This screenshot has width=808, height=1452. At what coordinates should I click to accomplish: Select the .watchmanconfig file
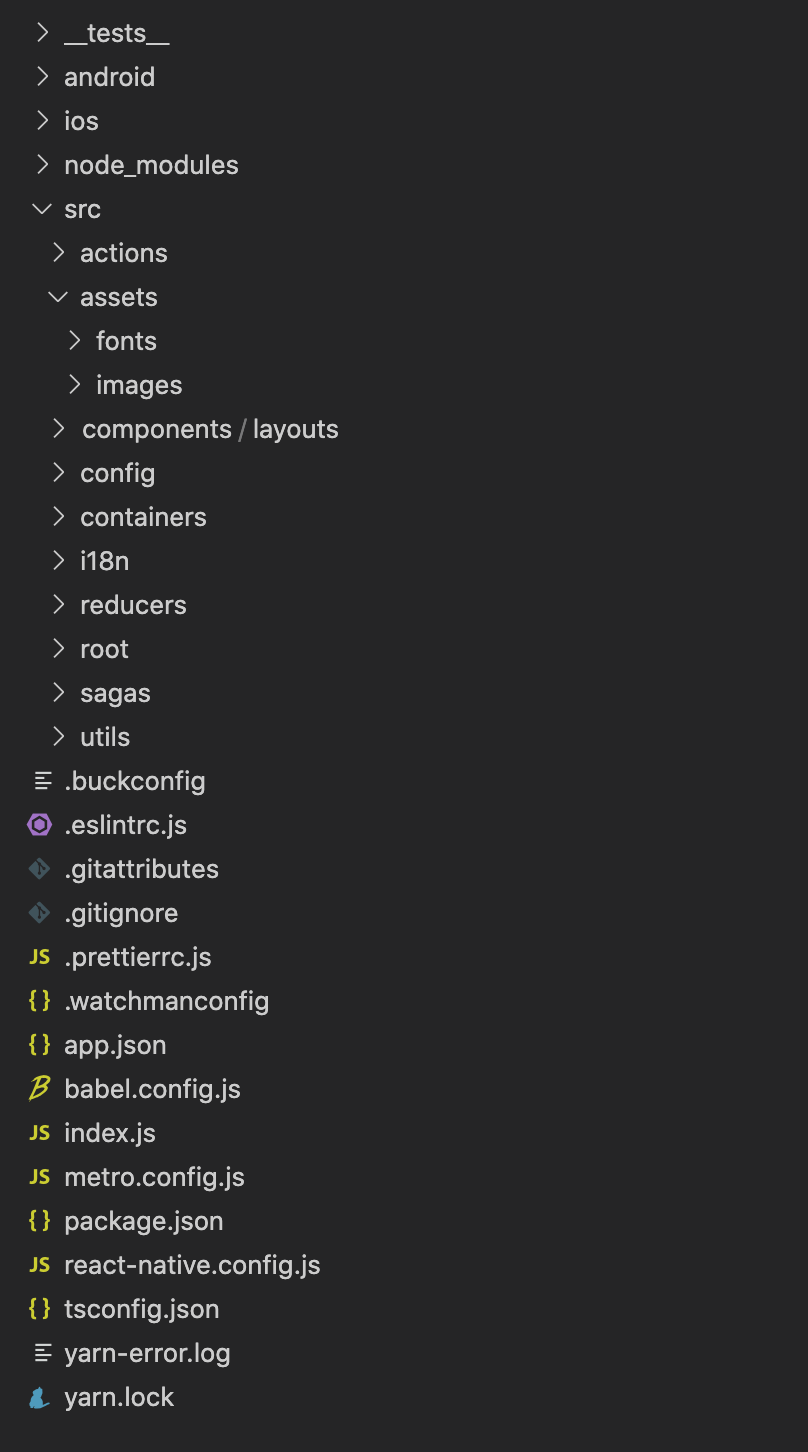click(167, 1001)
